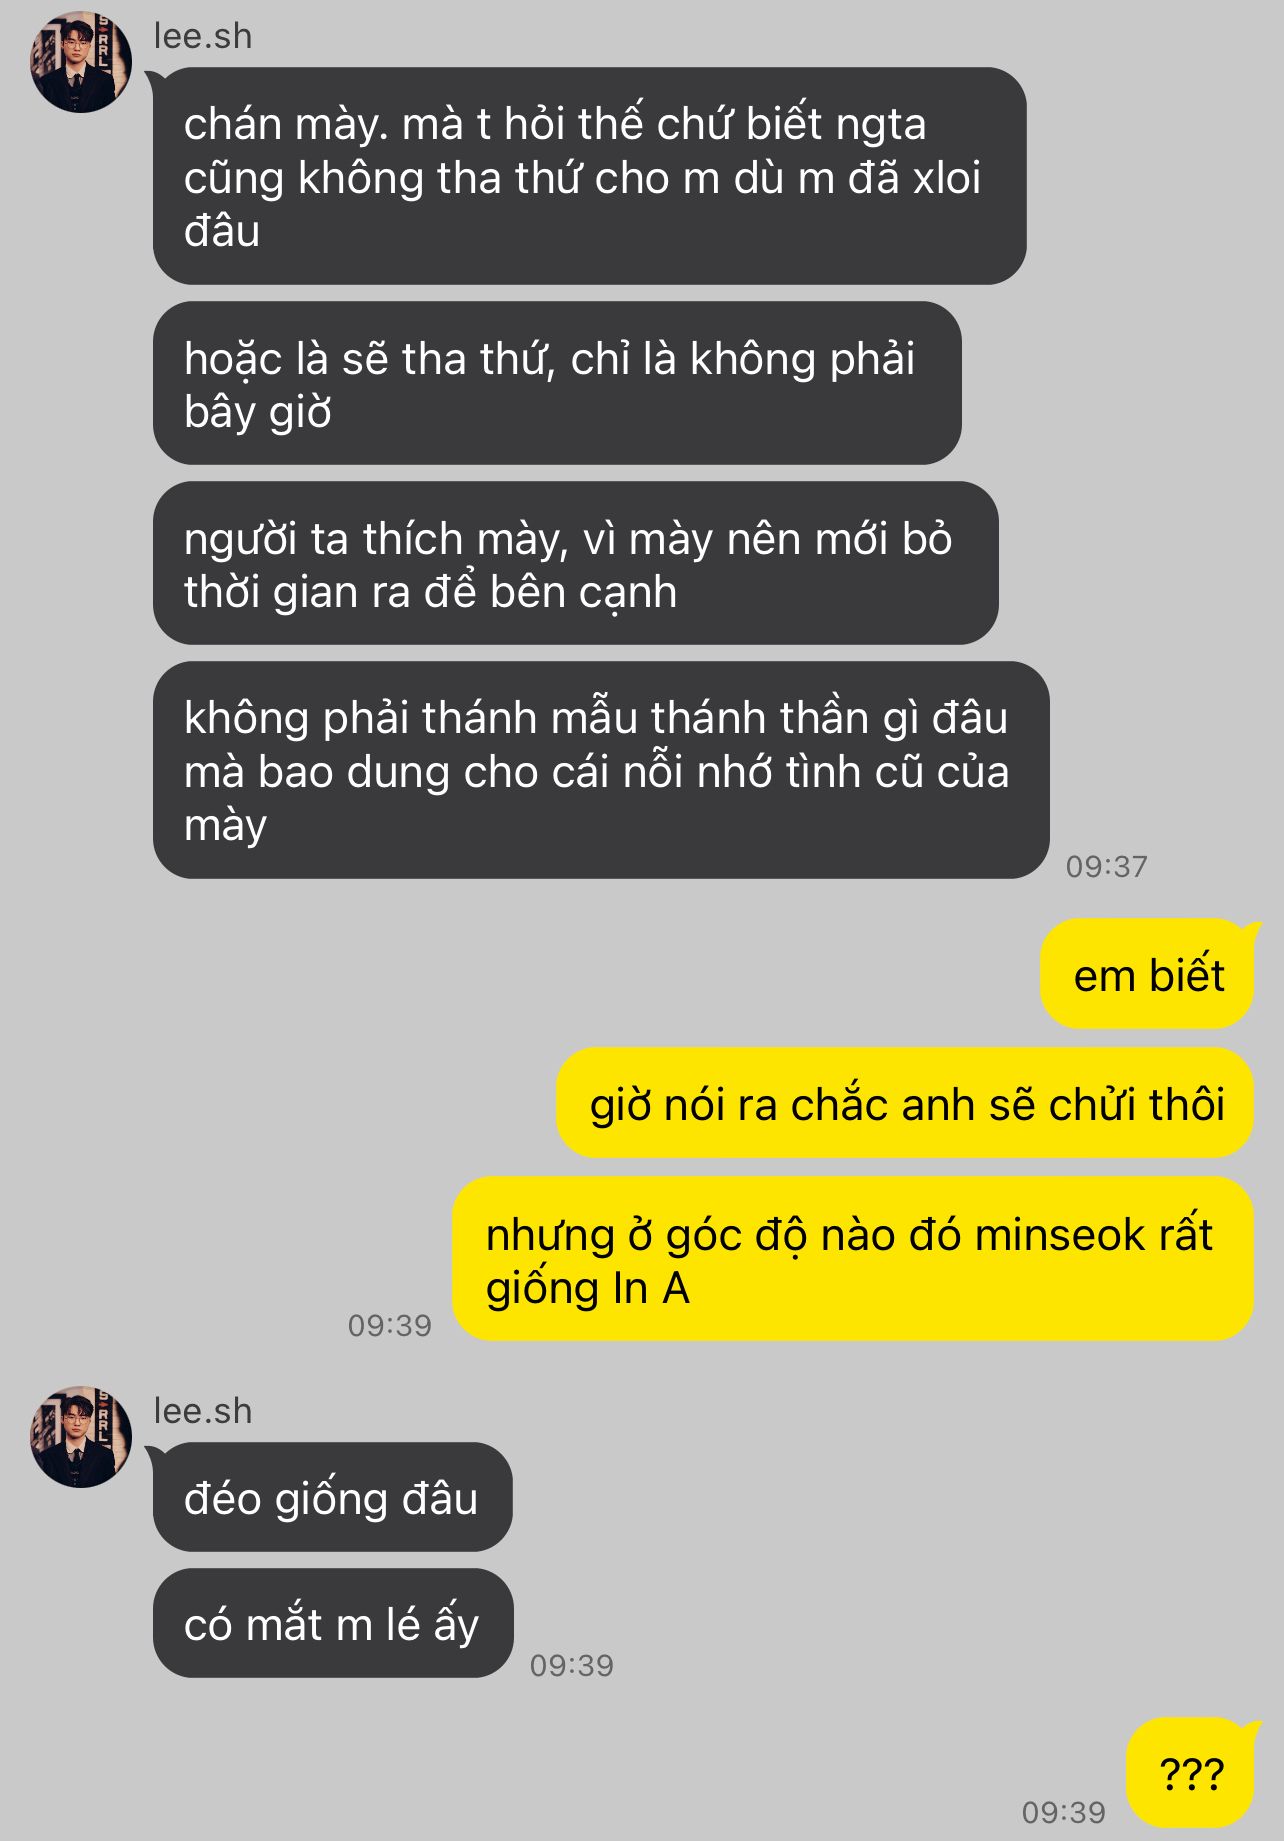1284x1841 pixels.
Task: Select message "hoặc là sẽ tha thứ"
Action: point(557,384)
